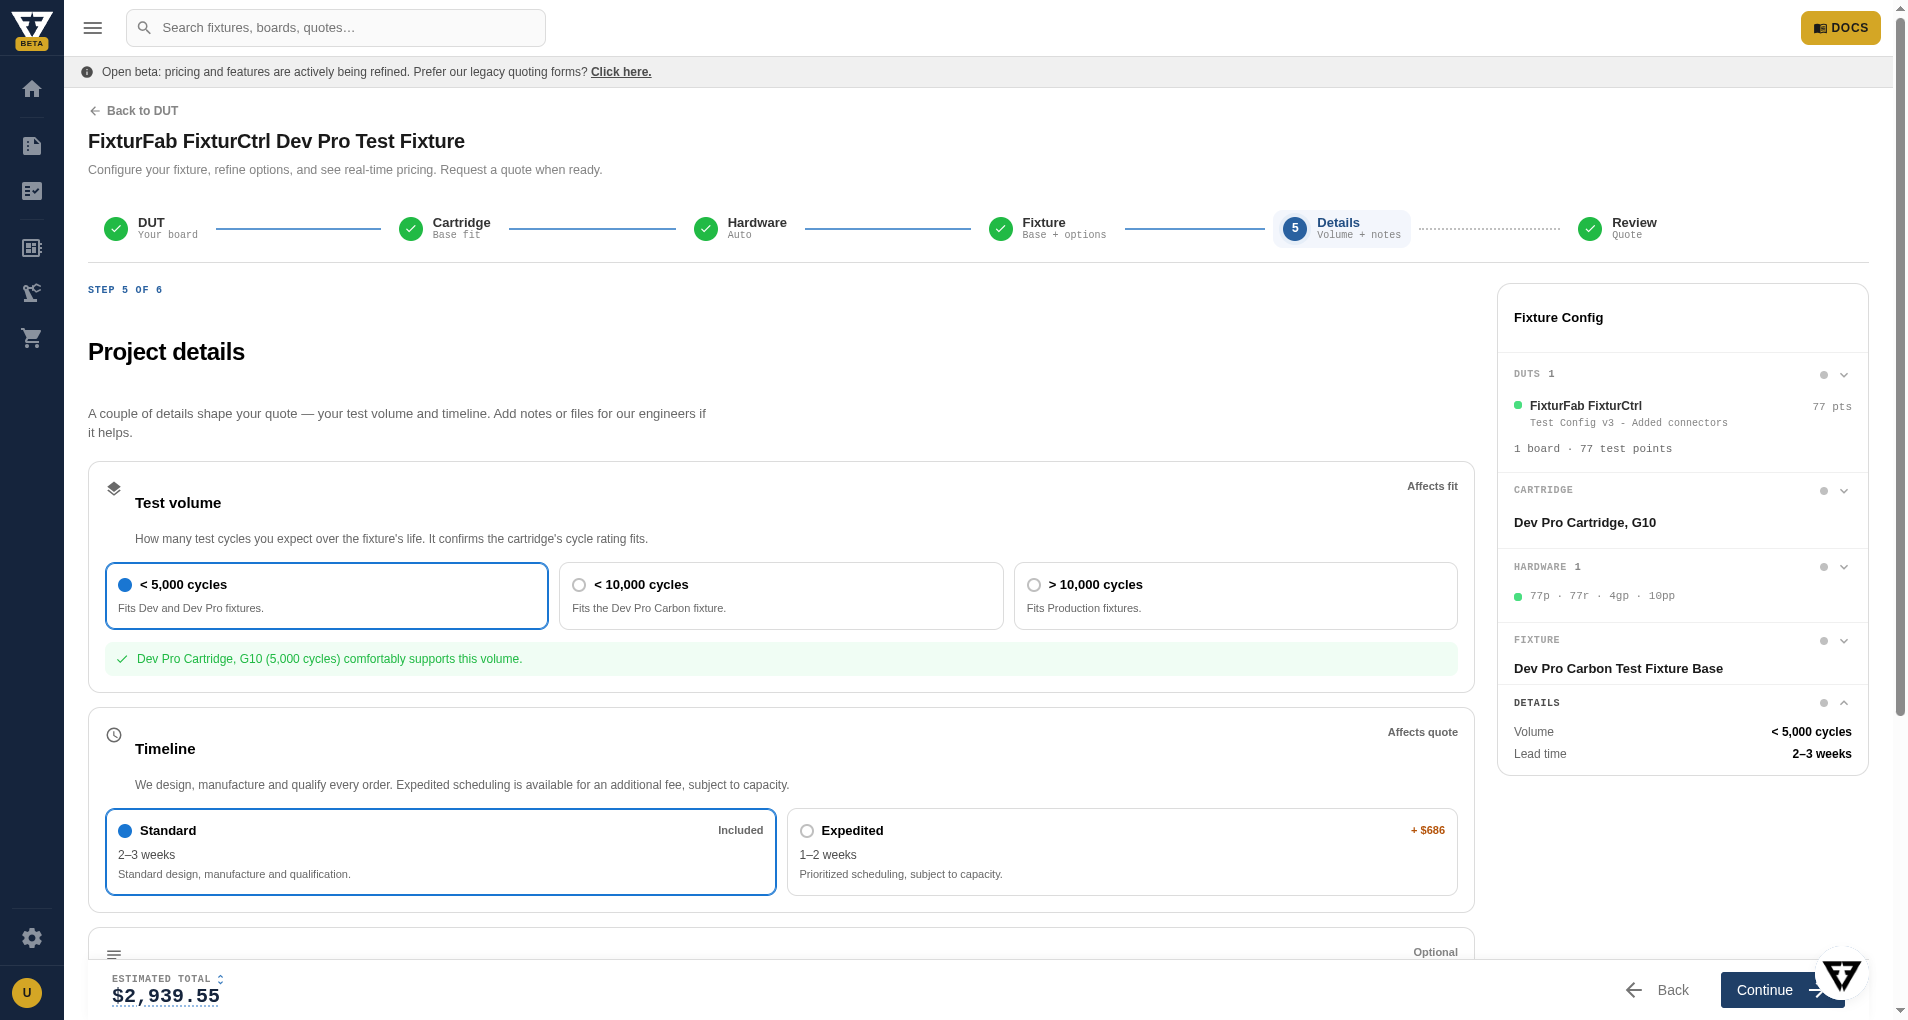The height and width of the screenshot is (1020, 1908).
Task: Select the > 10,000 cycles option
Action: (x=1236, y=596)
